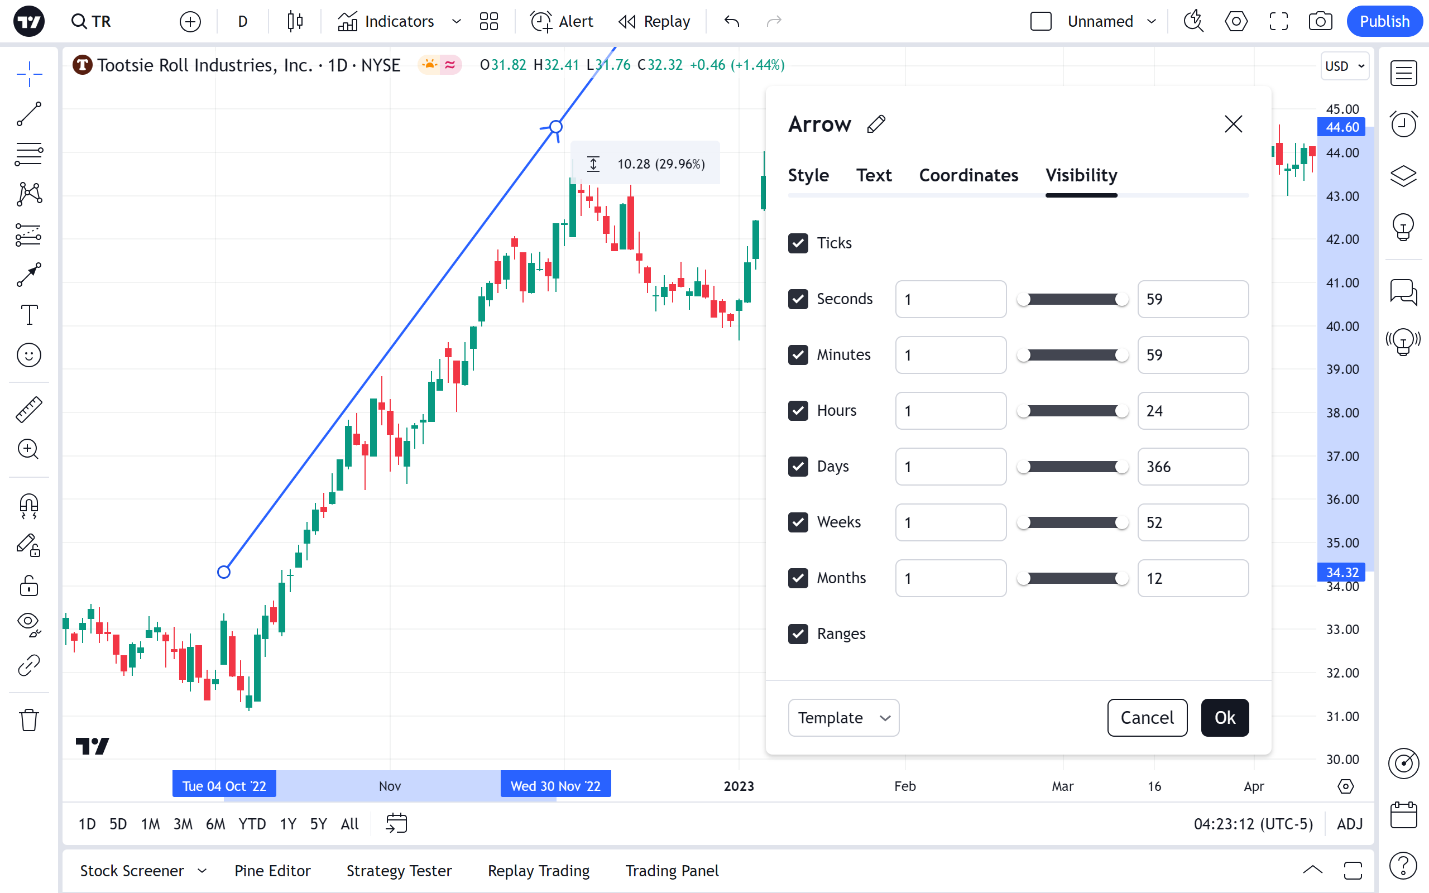This screenshot has height=893, width=1429.
Task: Activate the Zoom In tool
Action: click(29, 449)
